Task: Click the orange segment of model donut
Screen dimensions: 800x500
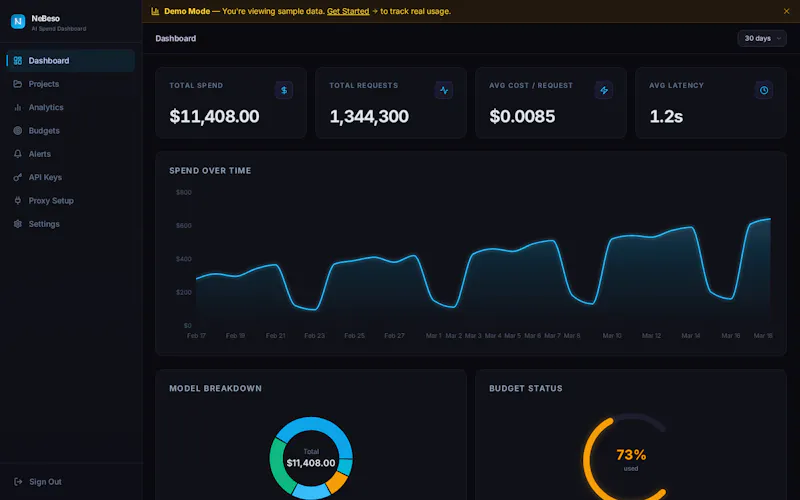Action: pos(337,481)
